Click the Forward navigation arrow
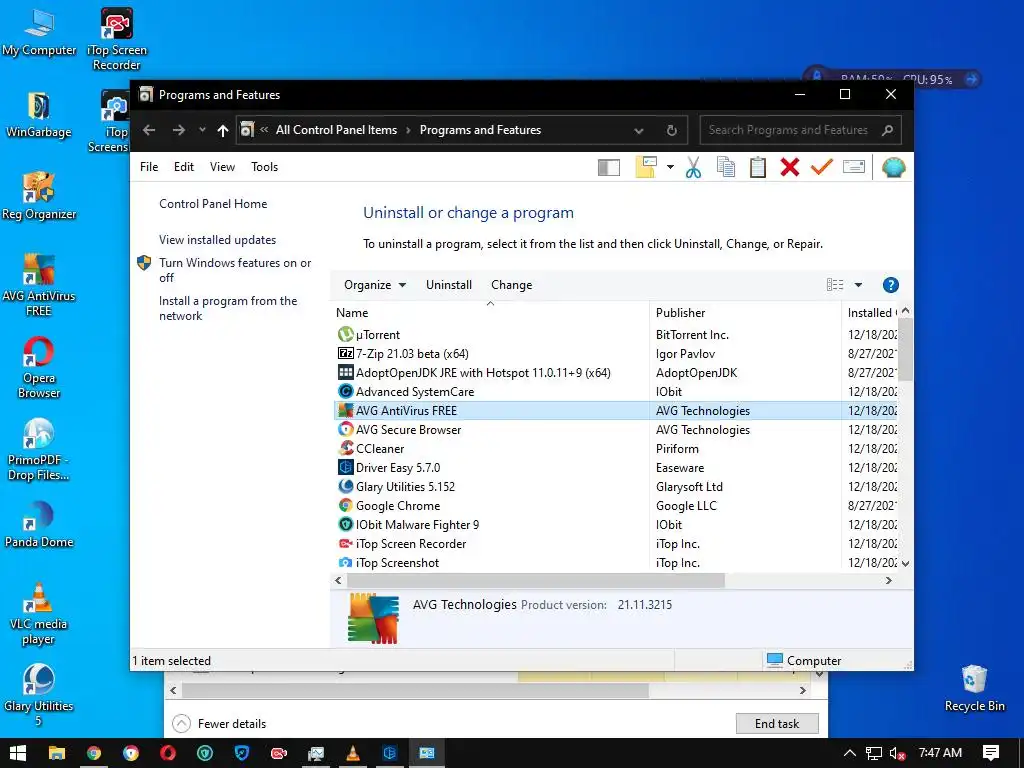Screen dimensions: 1024x768 [178, 130]
